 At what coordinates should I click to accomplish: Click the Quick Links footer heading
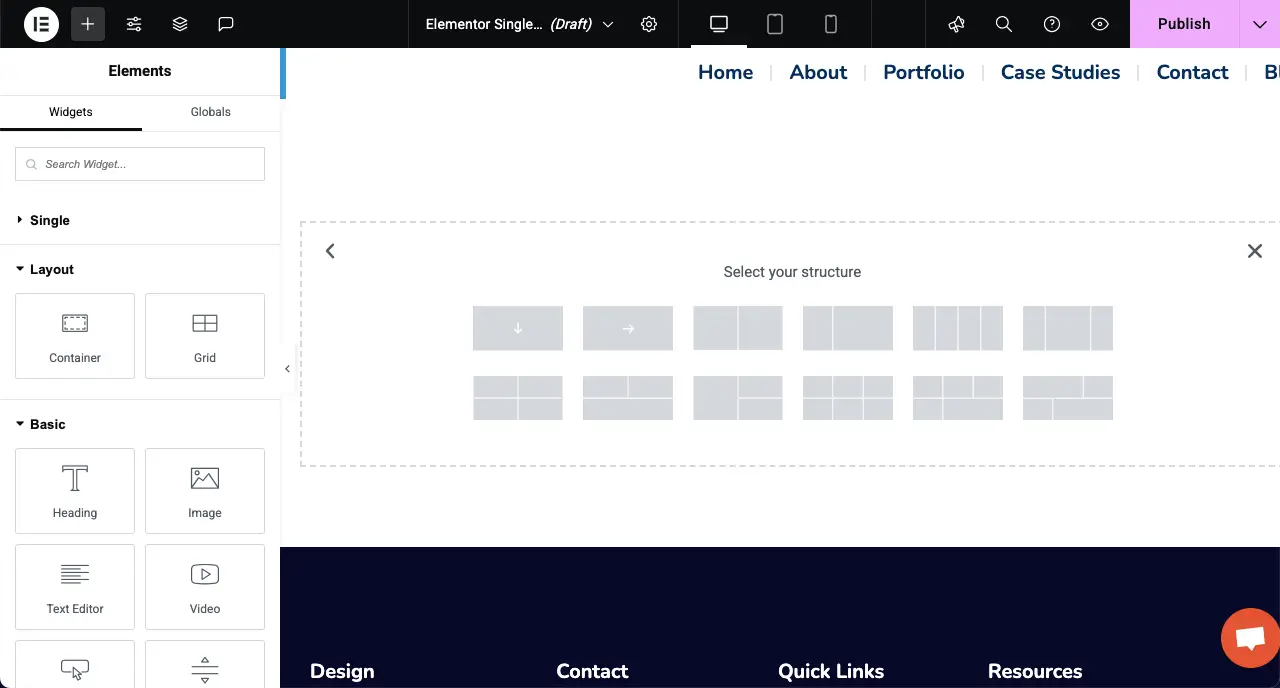coord(831,671)
